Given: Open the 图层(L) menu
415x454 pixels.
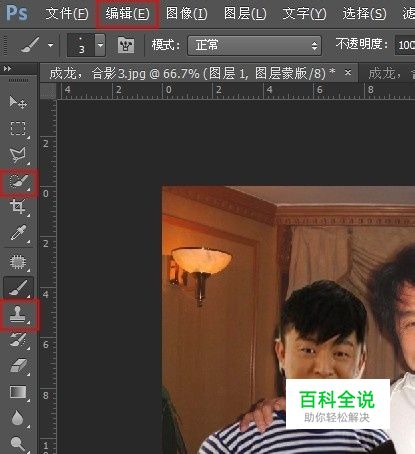Looking at the screenshot, I should (245, 14).
